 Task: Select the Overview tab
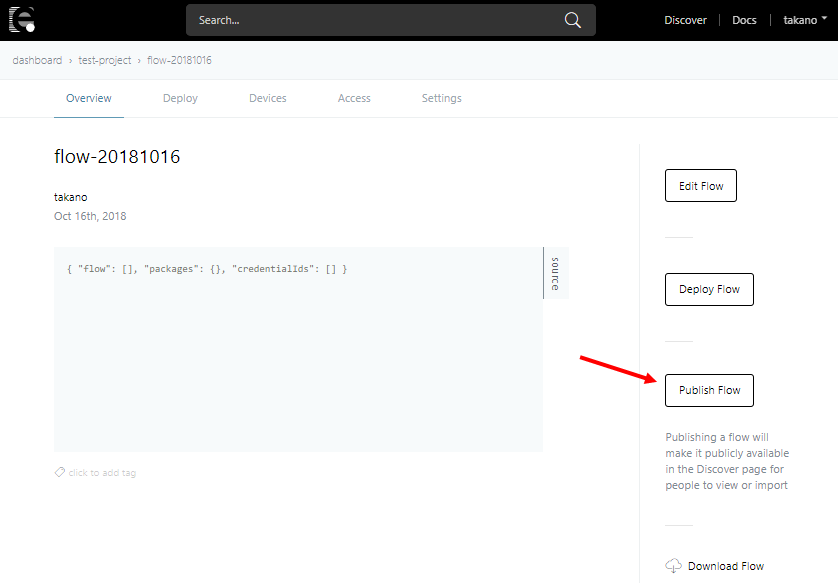click(89, 98)
